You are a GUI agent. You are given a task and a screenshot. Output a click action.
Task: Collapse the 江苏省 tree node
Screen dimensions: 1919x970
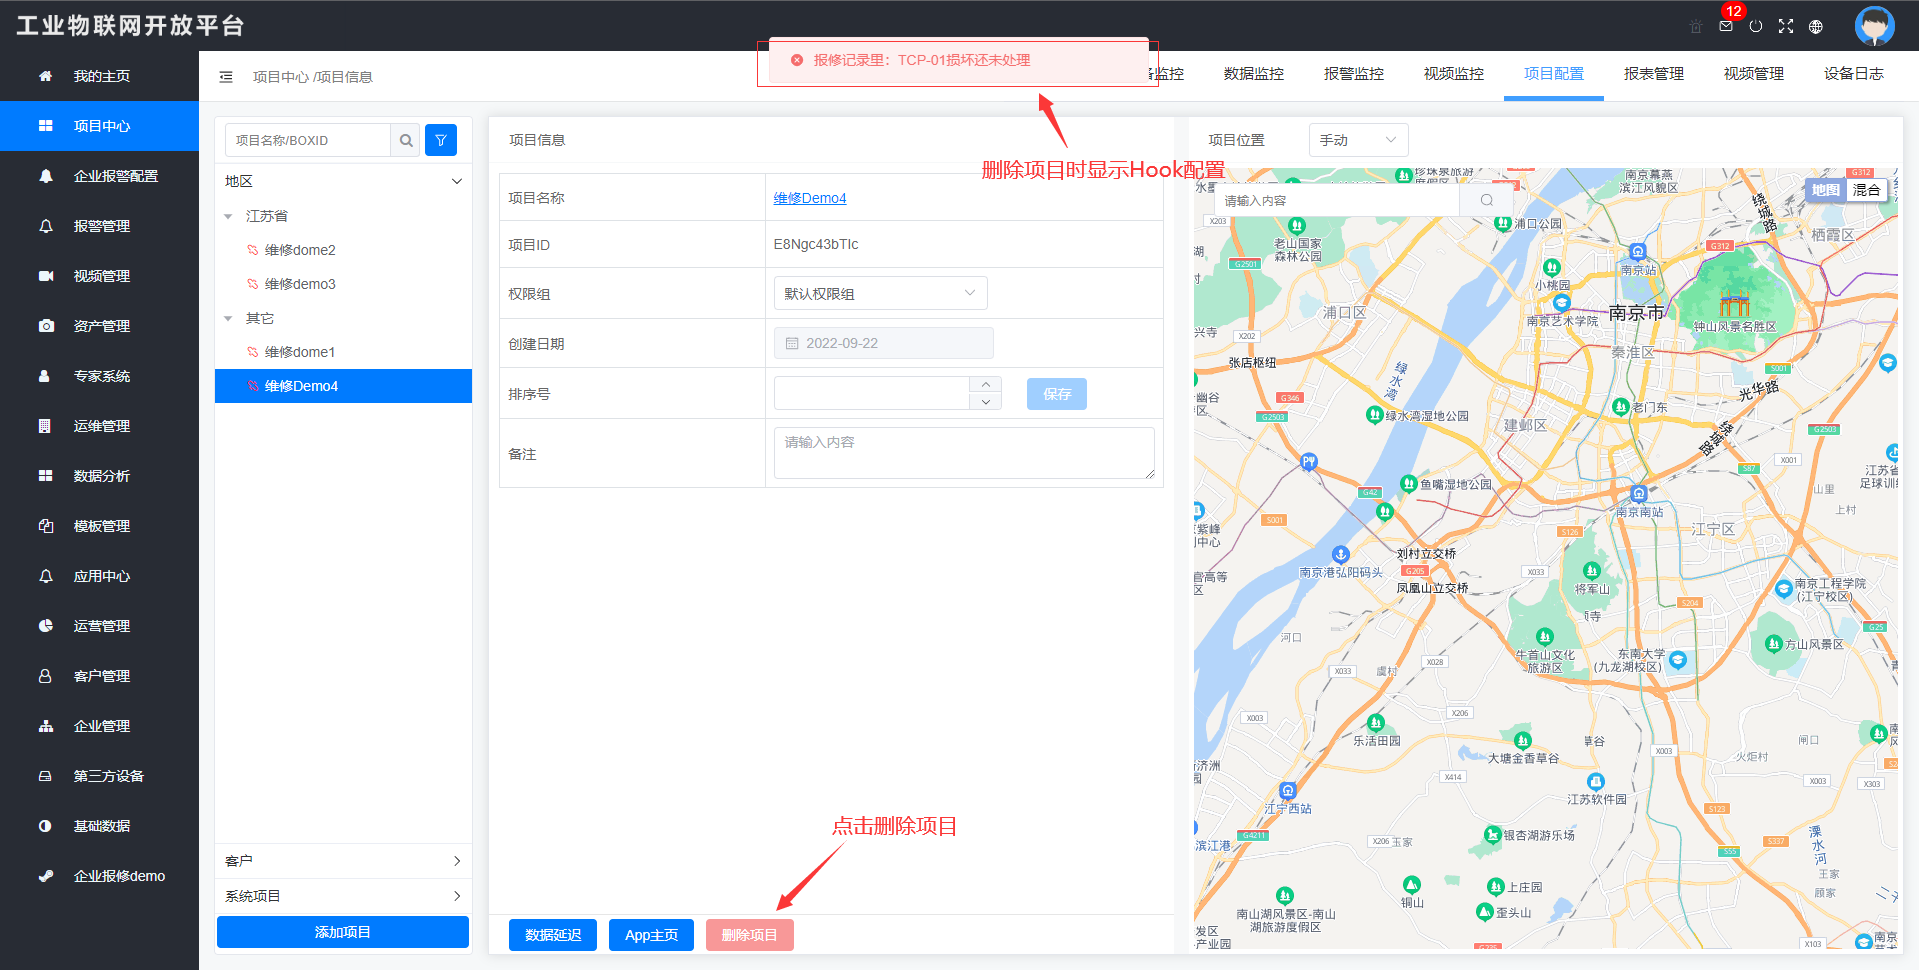tap(228, 216)
